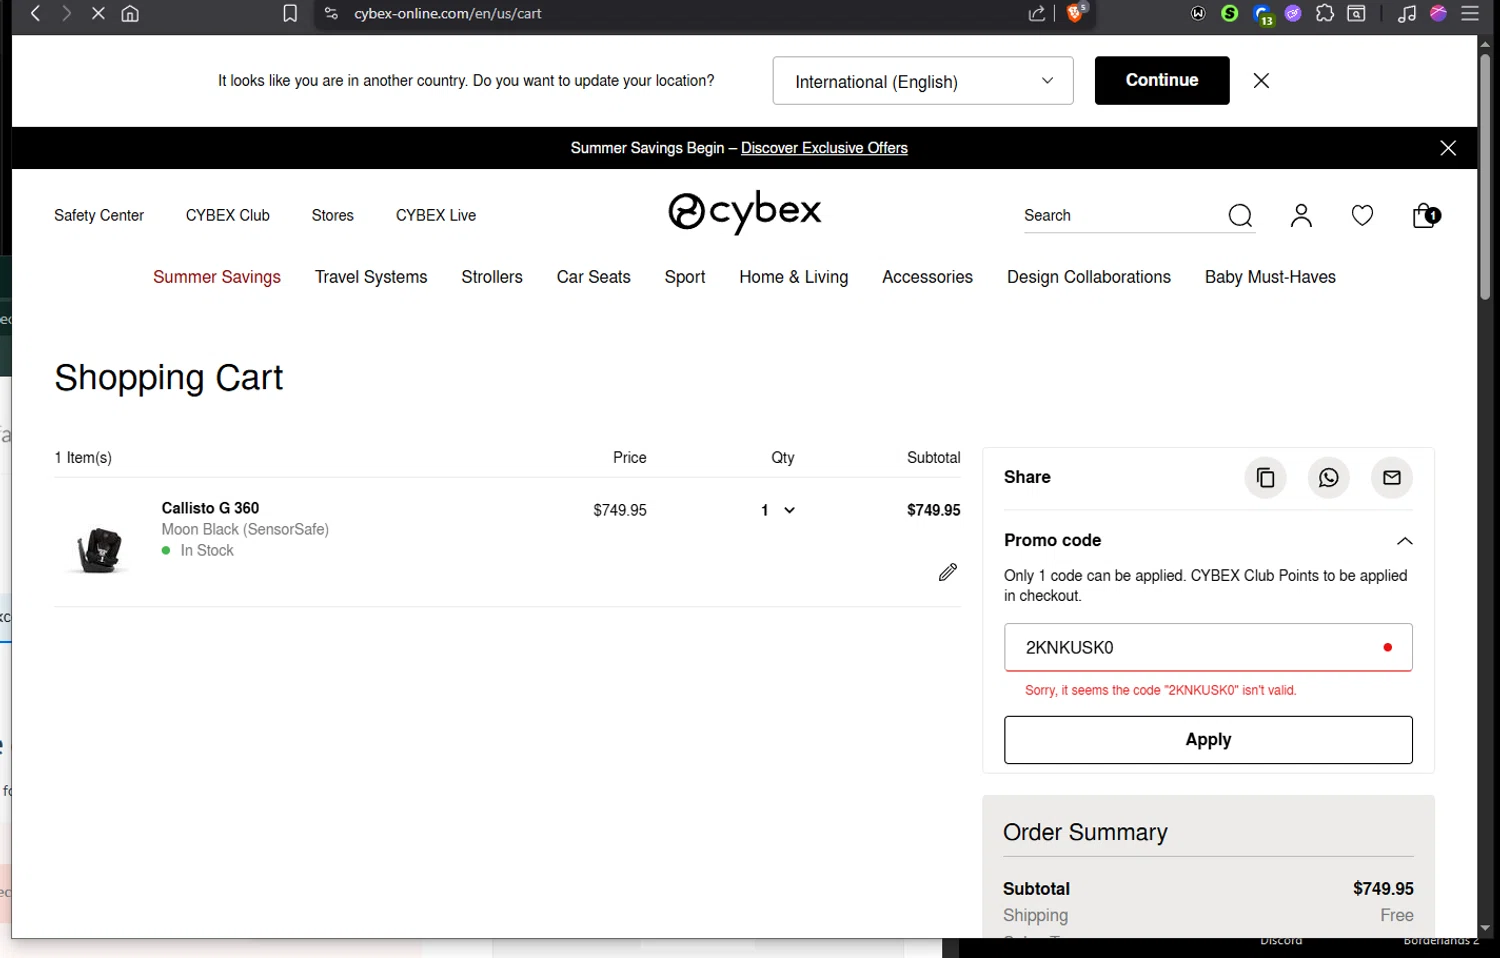Open the Stores link
Viewport: 1500px width, 958px height.
pyautogui.click(x=333, y=216)
